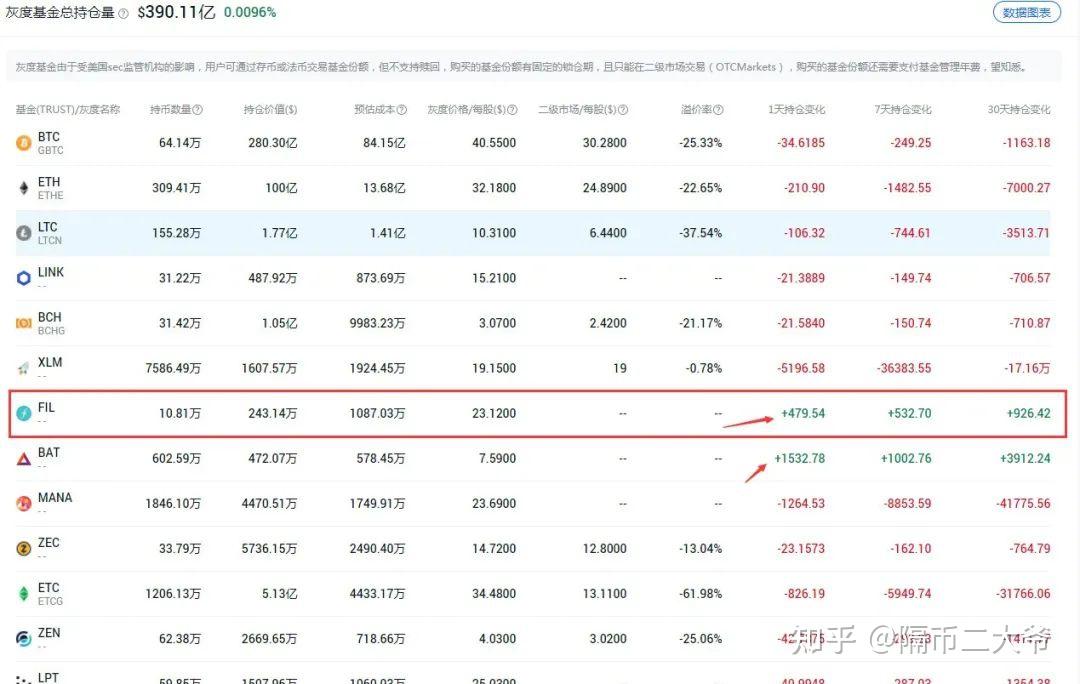Viewport: 1080px width, 684px height.
Task: Click the BTC/GBTC coin logo icon
Action: tap(24, 143)
